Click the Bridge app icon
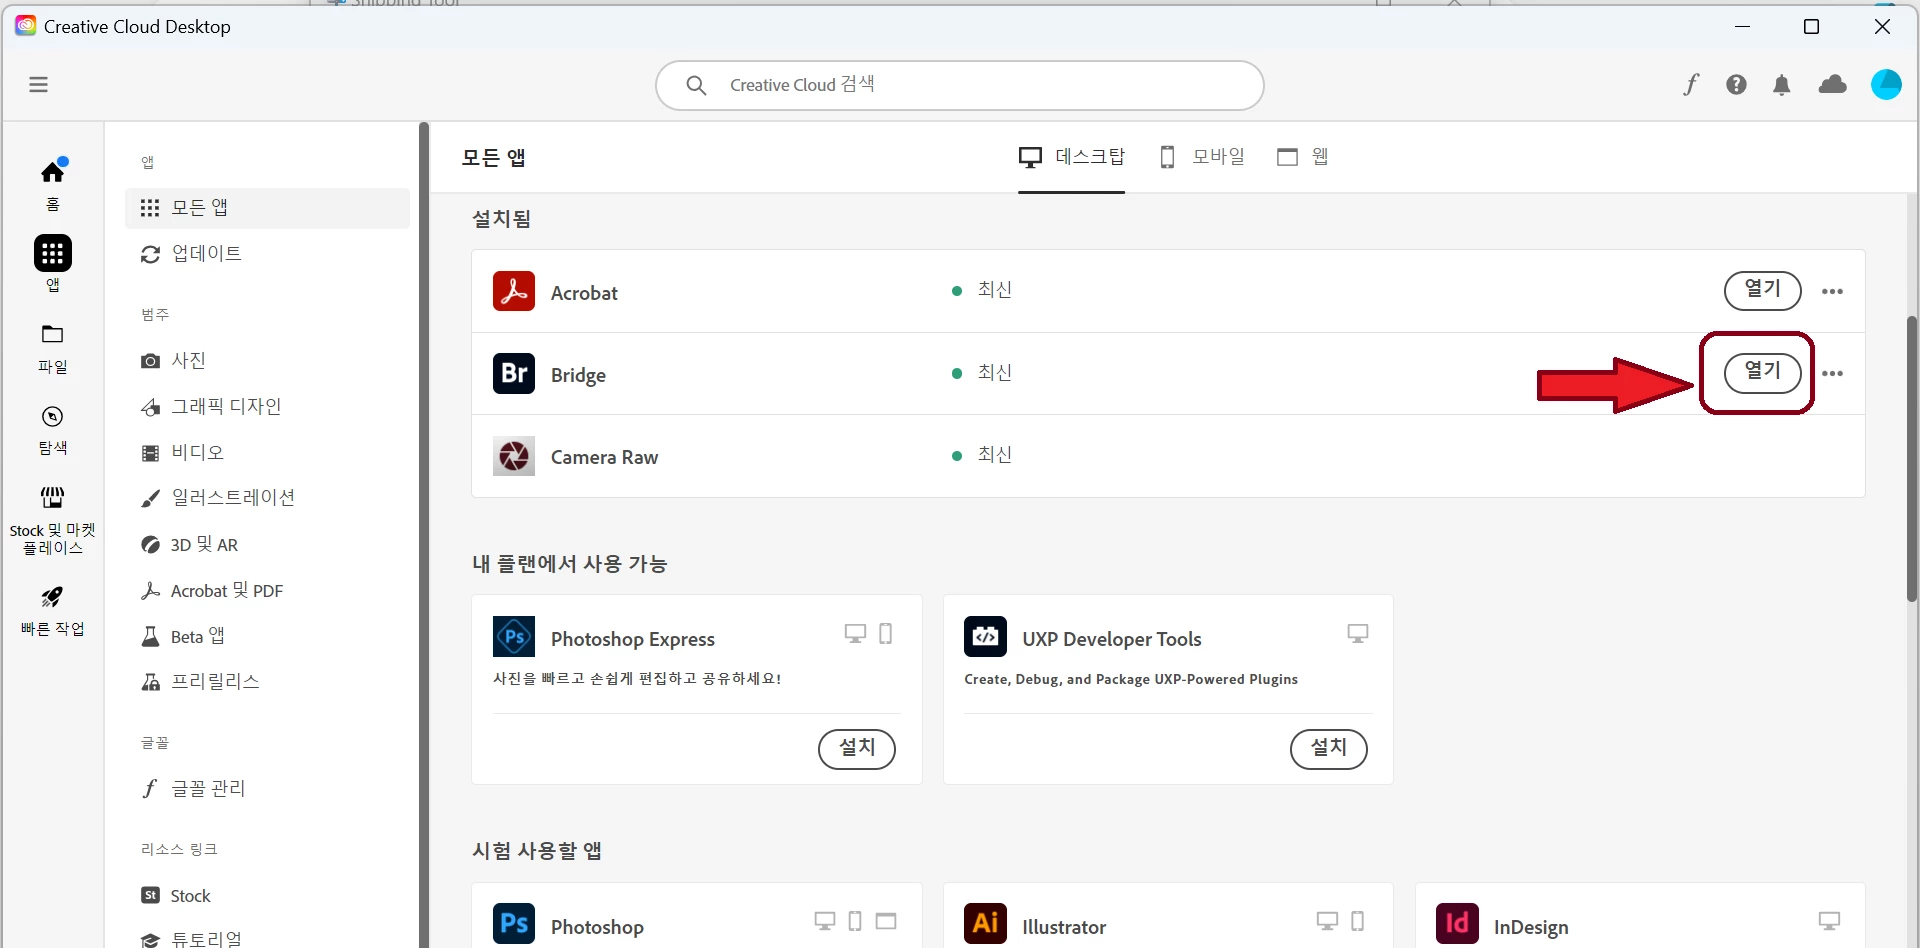1920x948 pixels. [x=514, y=373]
